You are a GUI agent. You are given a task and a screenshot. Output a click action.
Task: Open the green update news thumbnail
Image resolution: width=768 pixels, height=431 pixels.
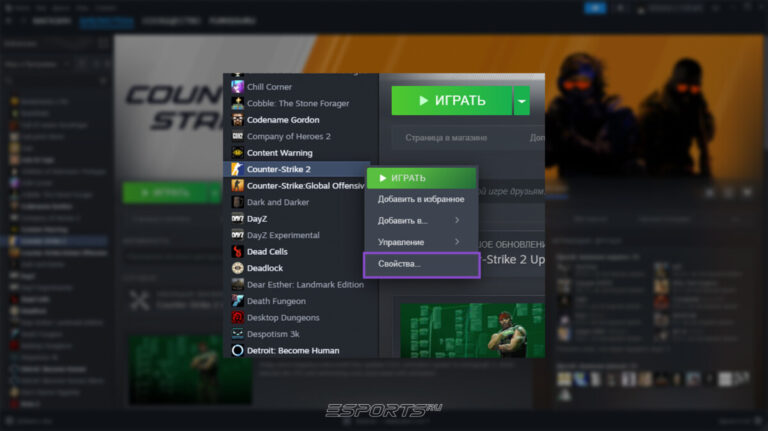click(472, 330)
